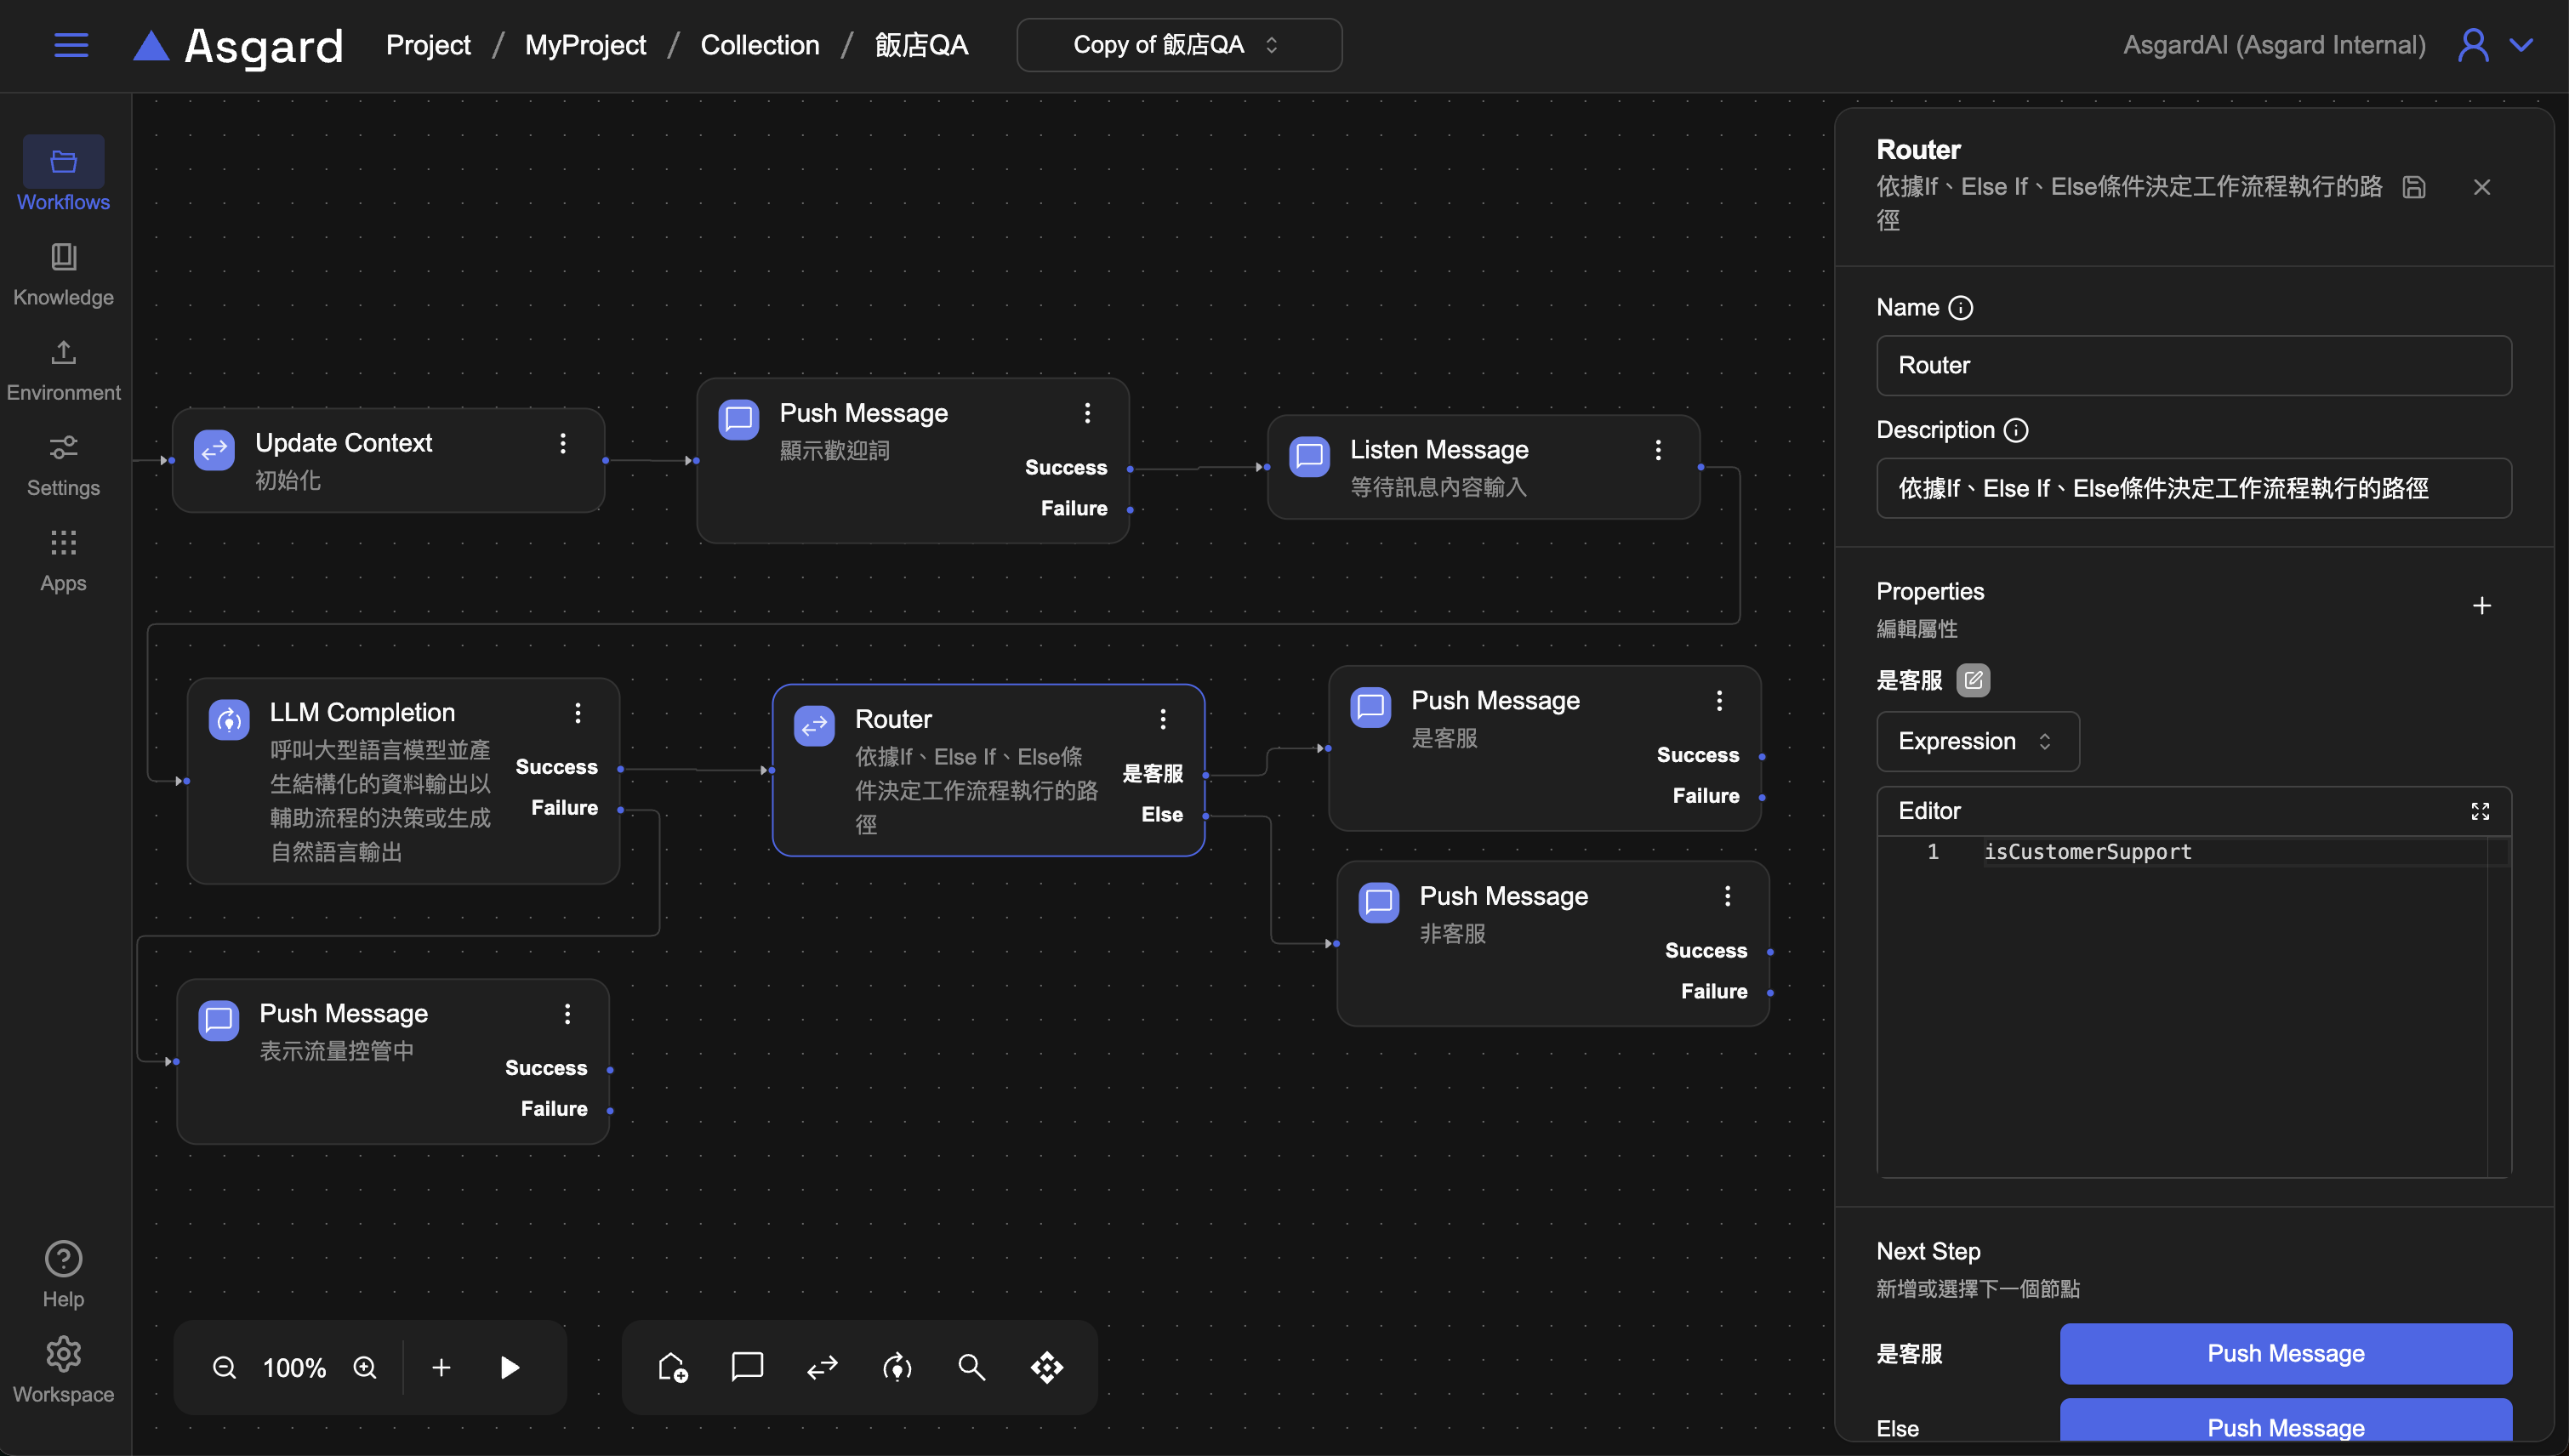The height and width of the screenshot is (1456, 2569).
Task: Open the Router node's three-dot menu
Action: coord(1162,719)
